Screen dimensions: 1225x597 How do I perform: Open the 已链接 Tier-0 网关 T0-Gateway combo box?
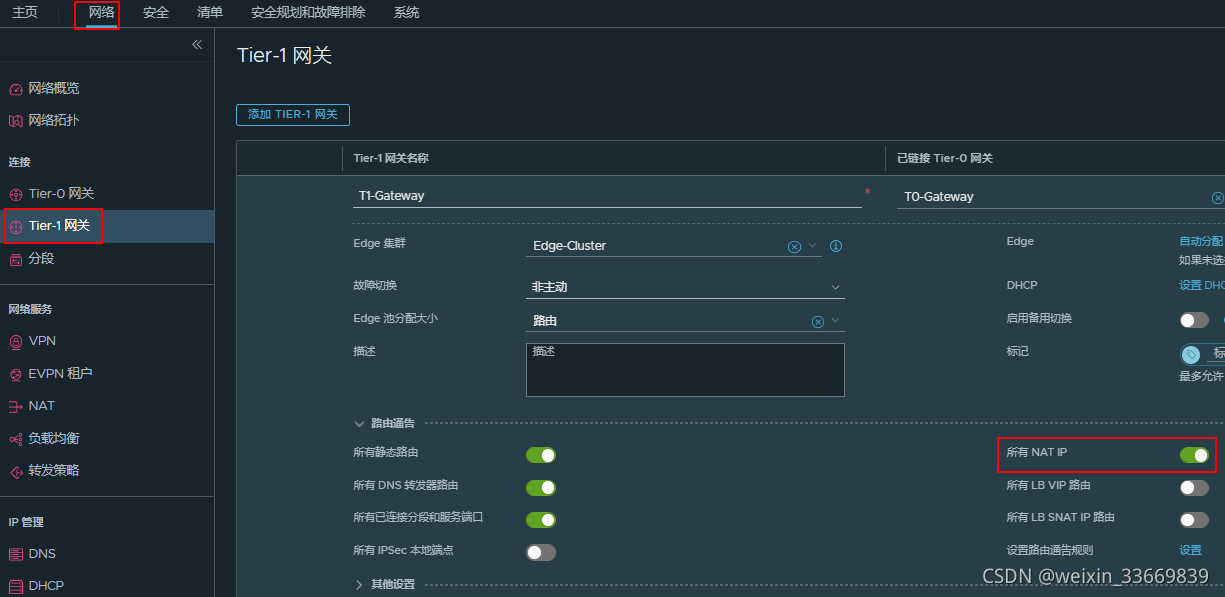pos(1061,197)
